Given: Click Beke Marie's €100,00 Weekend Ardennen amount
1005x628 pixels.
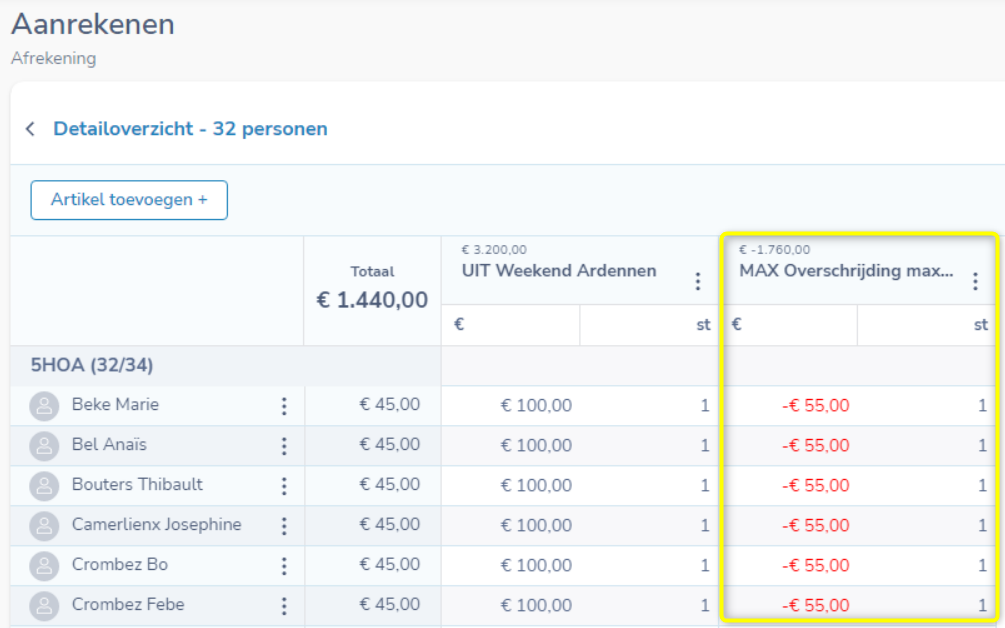Looking at the screenshot, I should click(x=536, y=406).
